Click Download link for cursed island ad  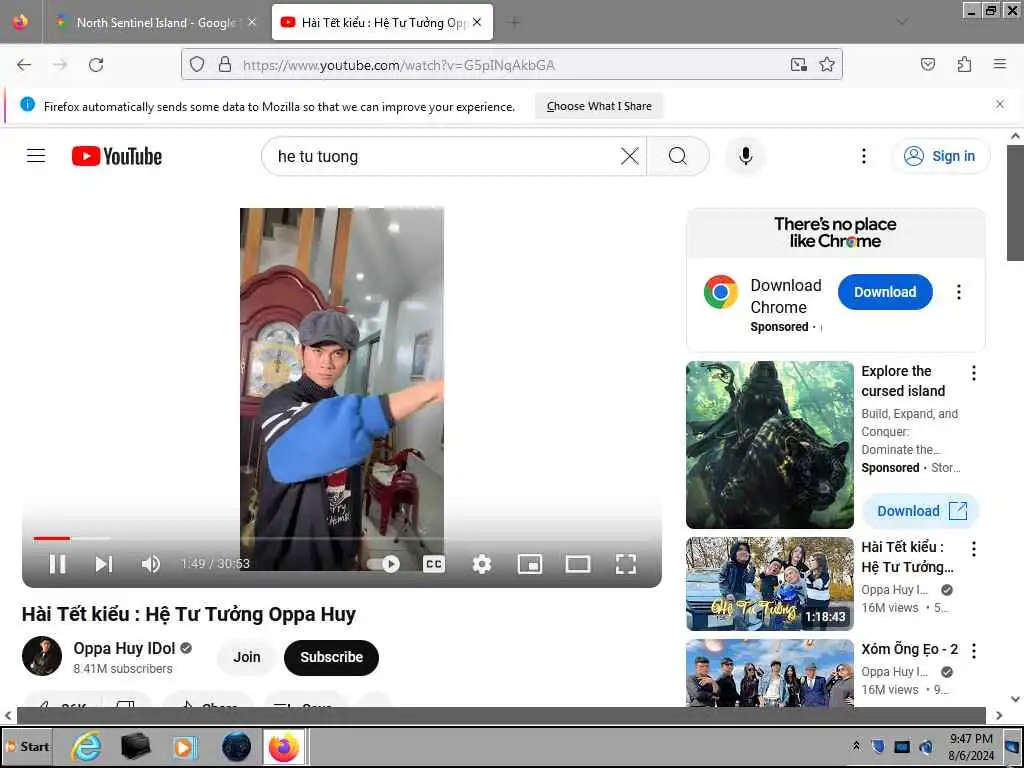[x=921, y=511]
